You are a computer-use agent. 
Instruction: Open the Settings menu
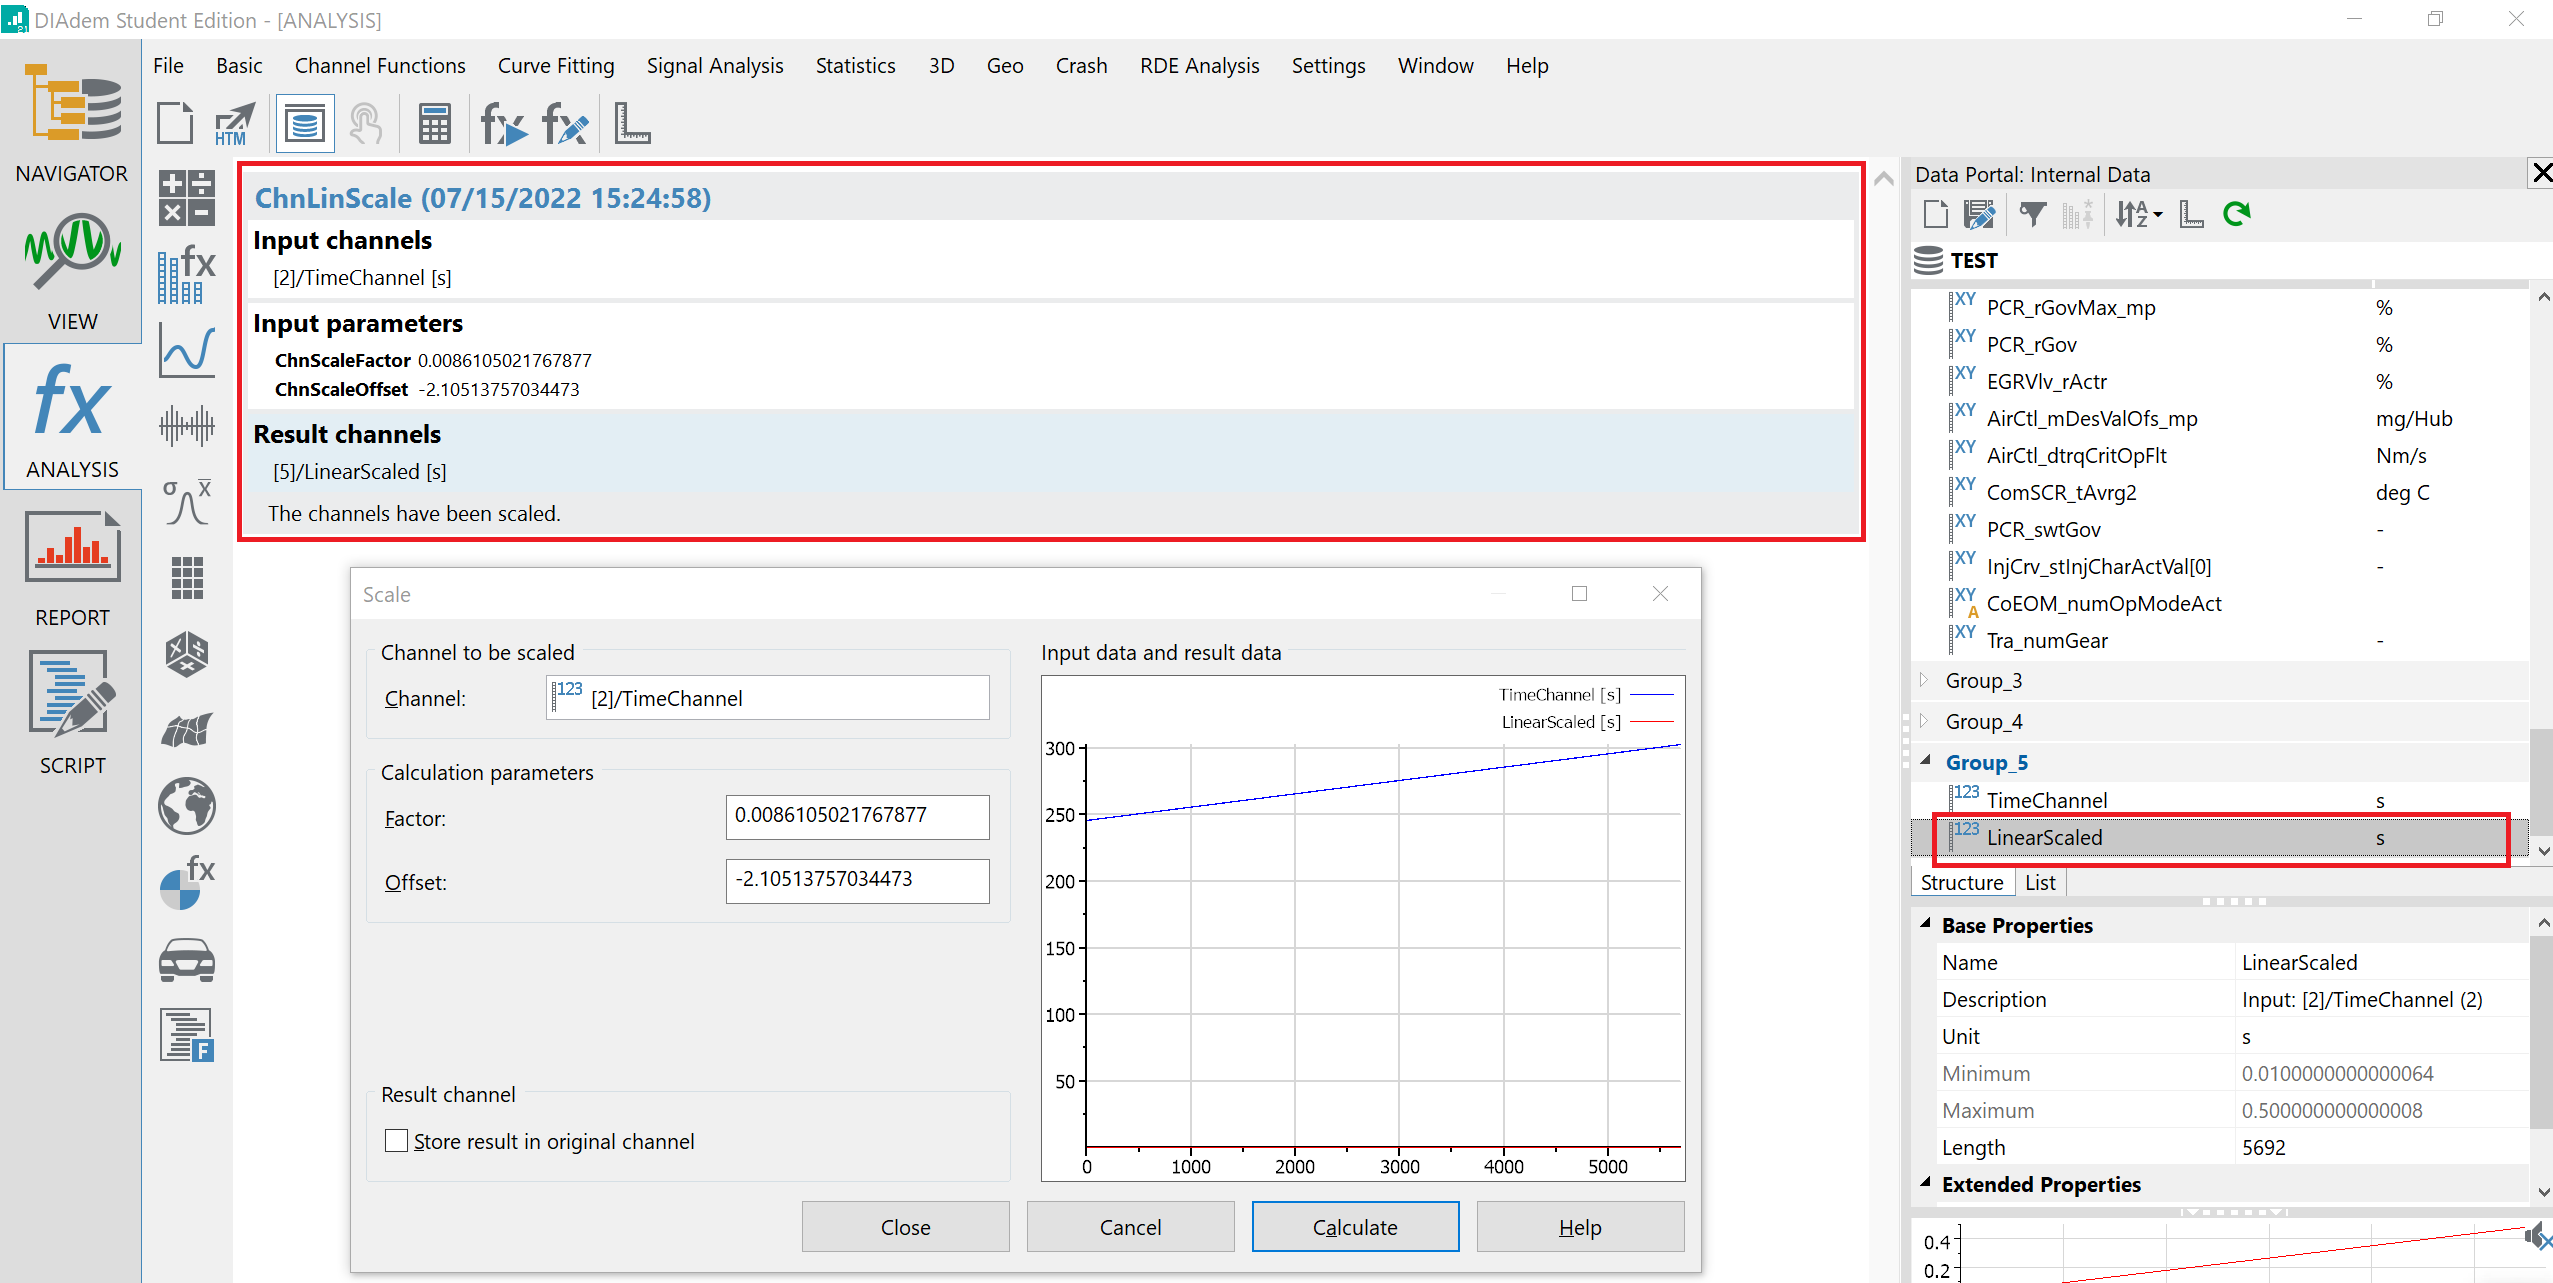(x=1328, y=66)
